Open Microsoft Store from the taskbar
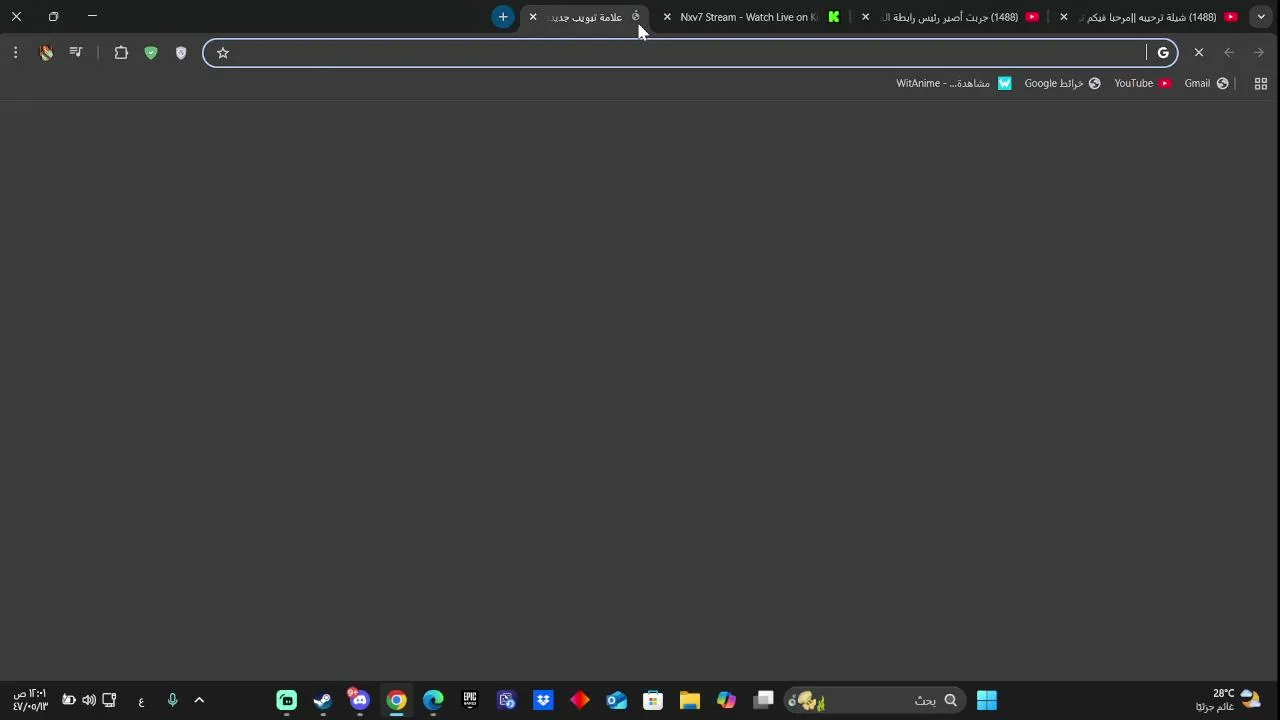1280x720 pixels. [653, 700]
